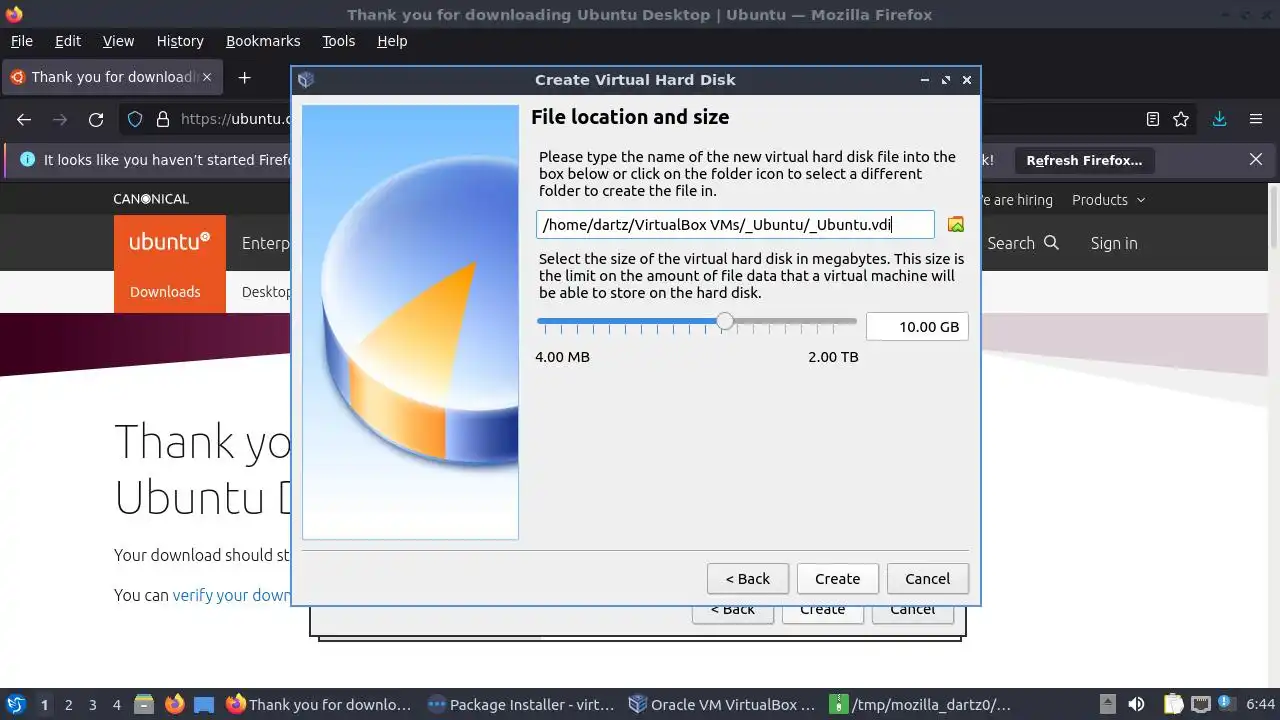The height and width of the screenshot is (720, 1280).
Task: Open the Edit menu in Firefox
Action: [68, 41]
